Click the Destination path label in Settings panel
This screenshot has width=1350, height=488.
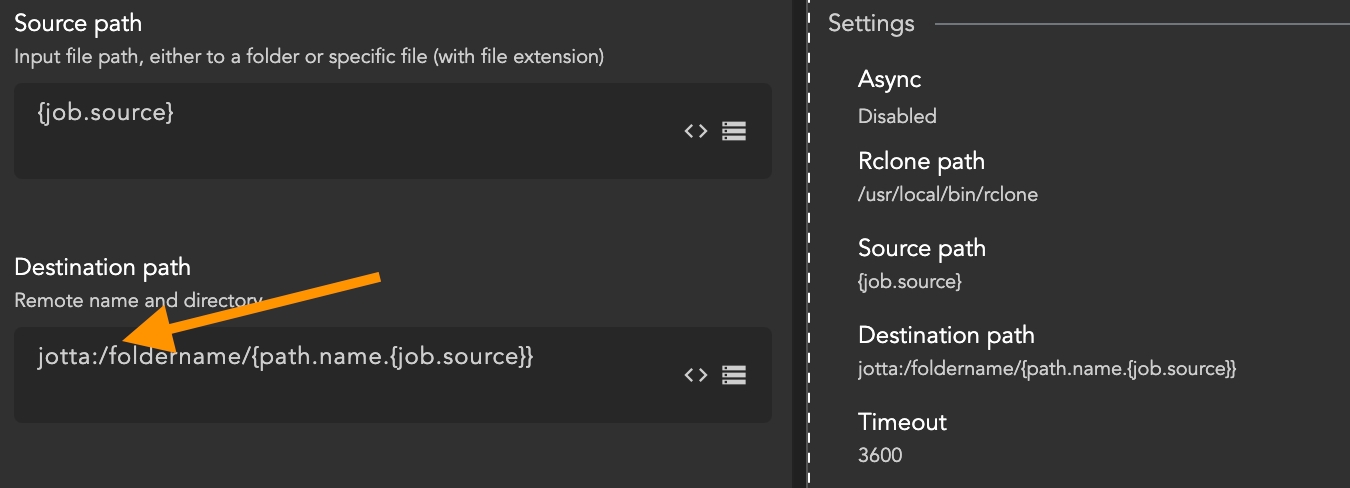click(x=945, y=335)
